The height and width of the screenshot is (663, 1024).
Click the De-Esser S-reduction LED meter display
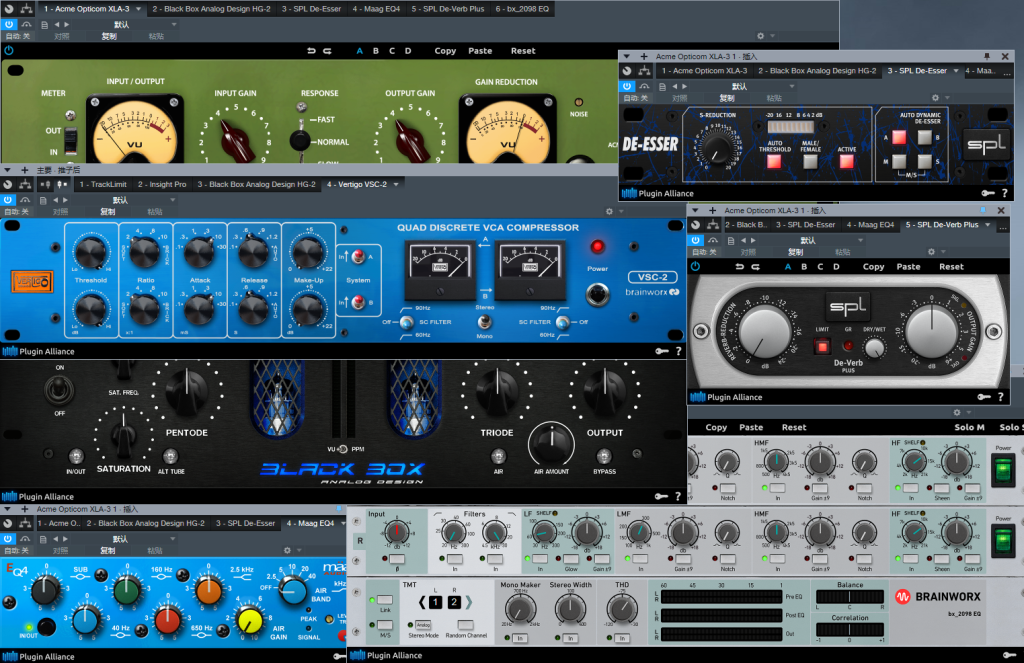790,127
